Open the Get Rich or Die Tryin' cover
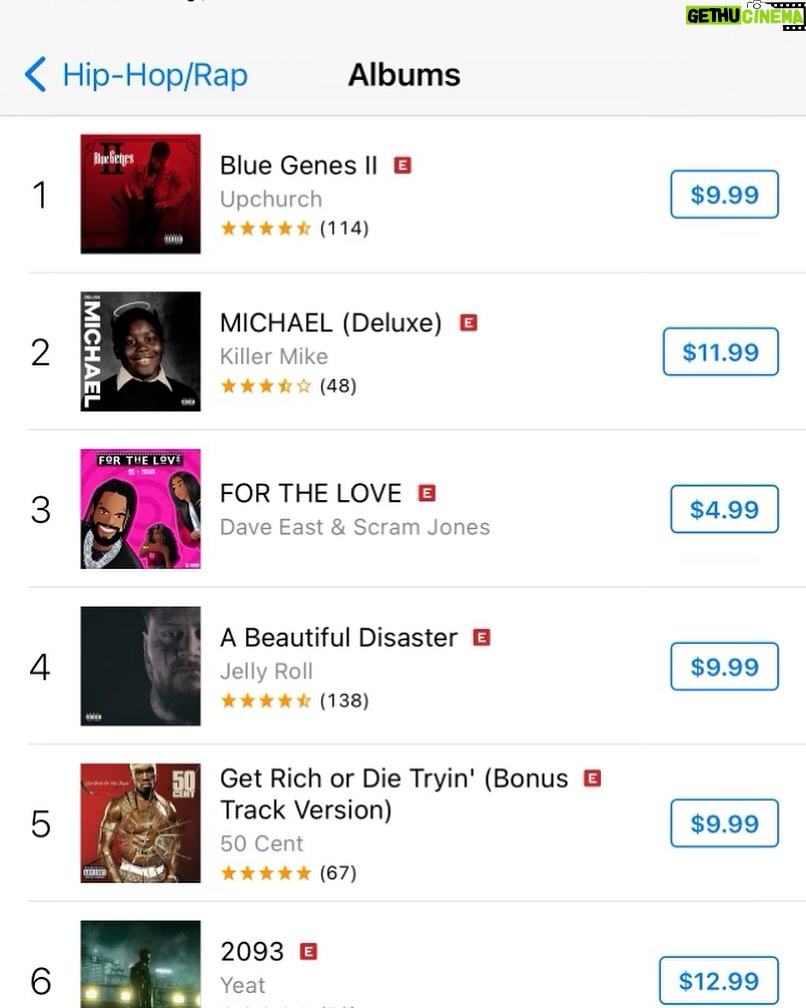 [140, 824]
